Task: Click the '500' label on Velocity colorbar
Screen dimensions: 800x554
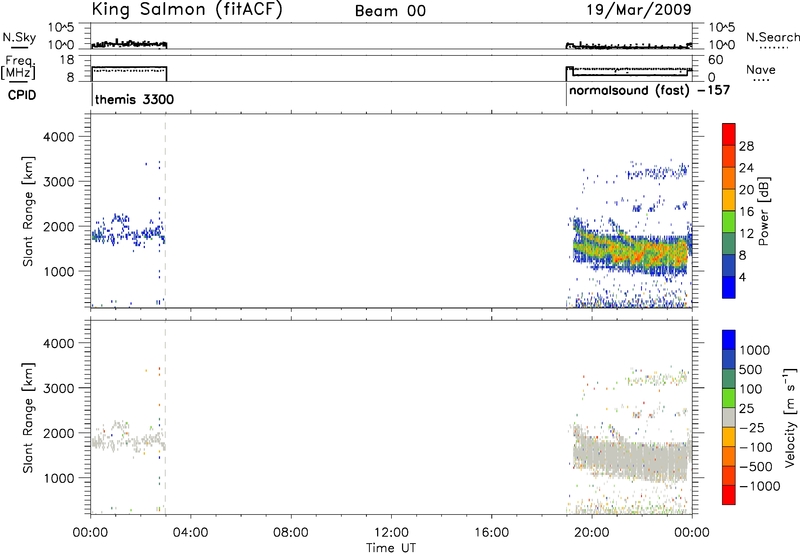Action: [750, 369]
